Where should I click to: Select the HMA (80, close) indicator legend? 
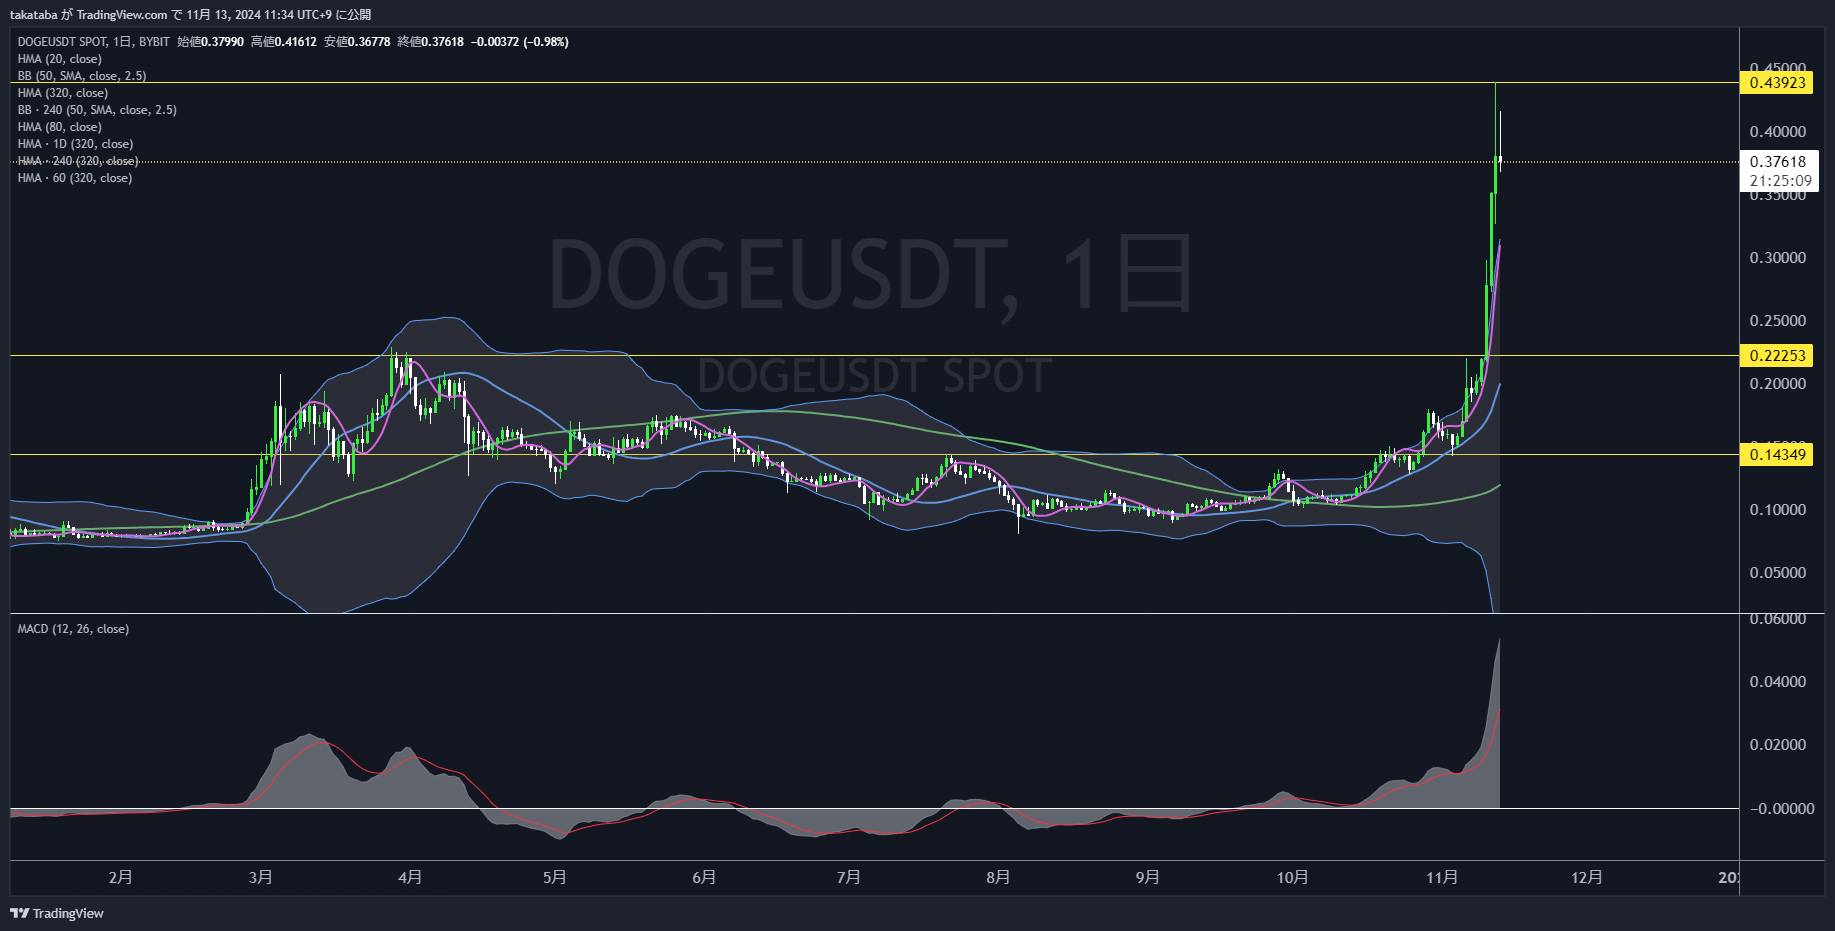[x=59, y=127]
